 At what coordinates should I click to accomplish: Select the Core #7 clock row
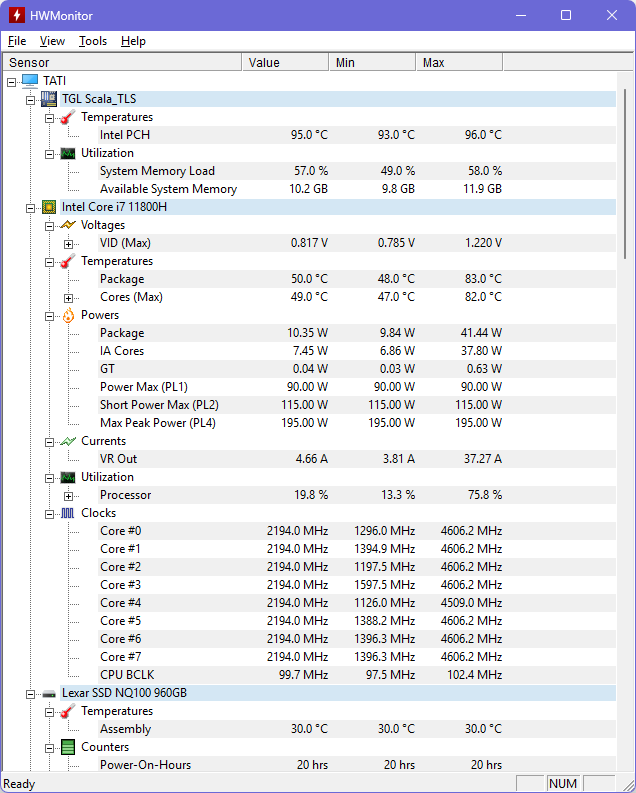357,657
